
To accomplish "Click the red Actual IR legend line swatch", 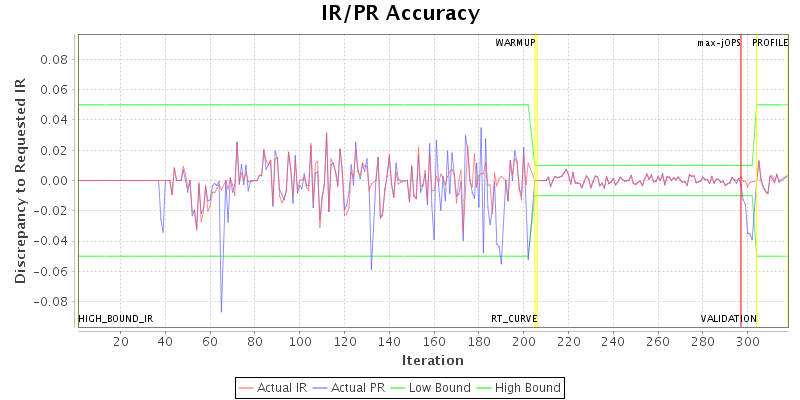I will point(247,387).
